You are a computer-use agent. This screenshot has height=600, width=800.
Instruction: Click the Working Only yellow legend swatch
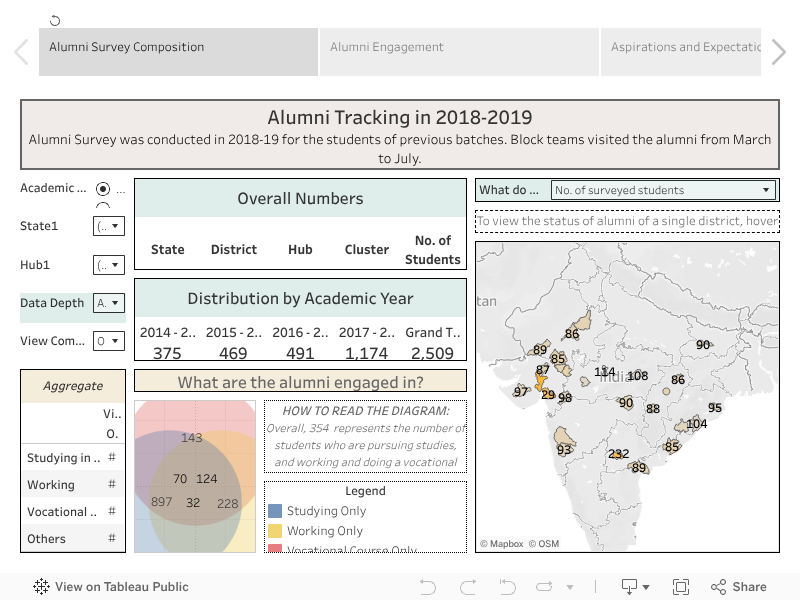point(275,531)
